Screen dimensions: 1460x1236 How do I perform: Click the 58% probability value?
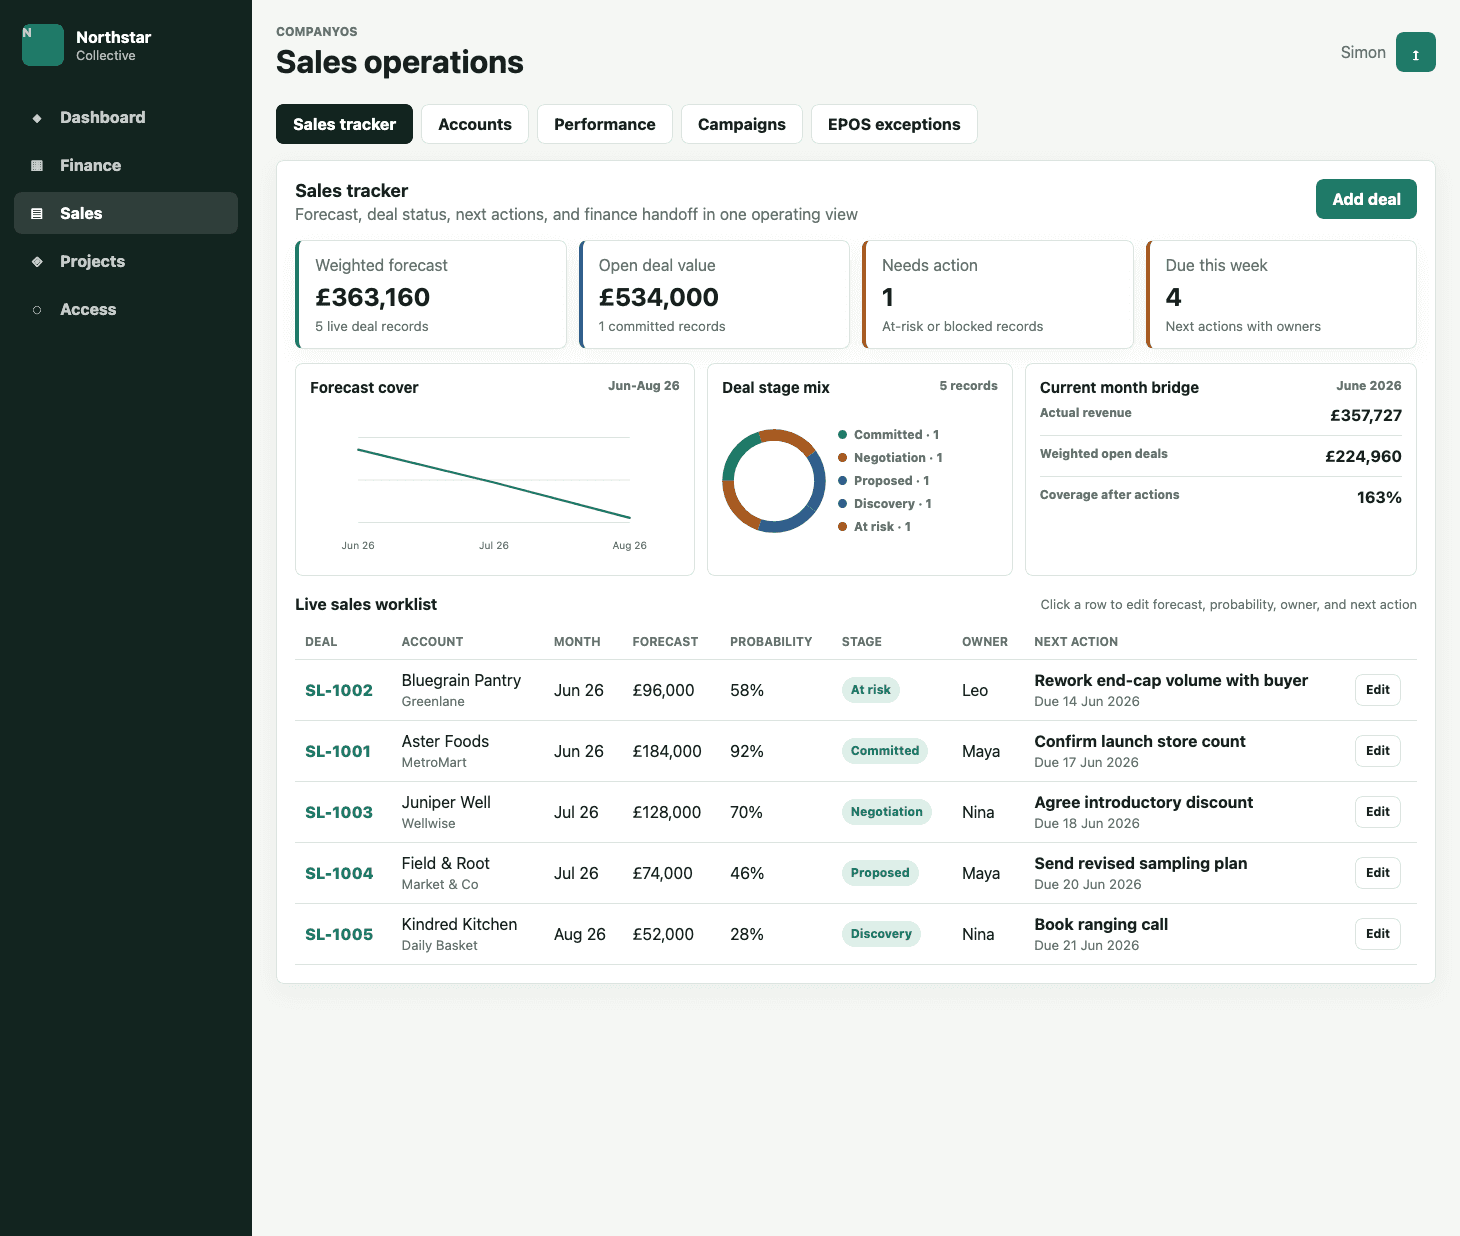(747, 690)
